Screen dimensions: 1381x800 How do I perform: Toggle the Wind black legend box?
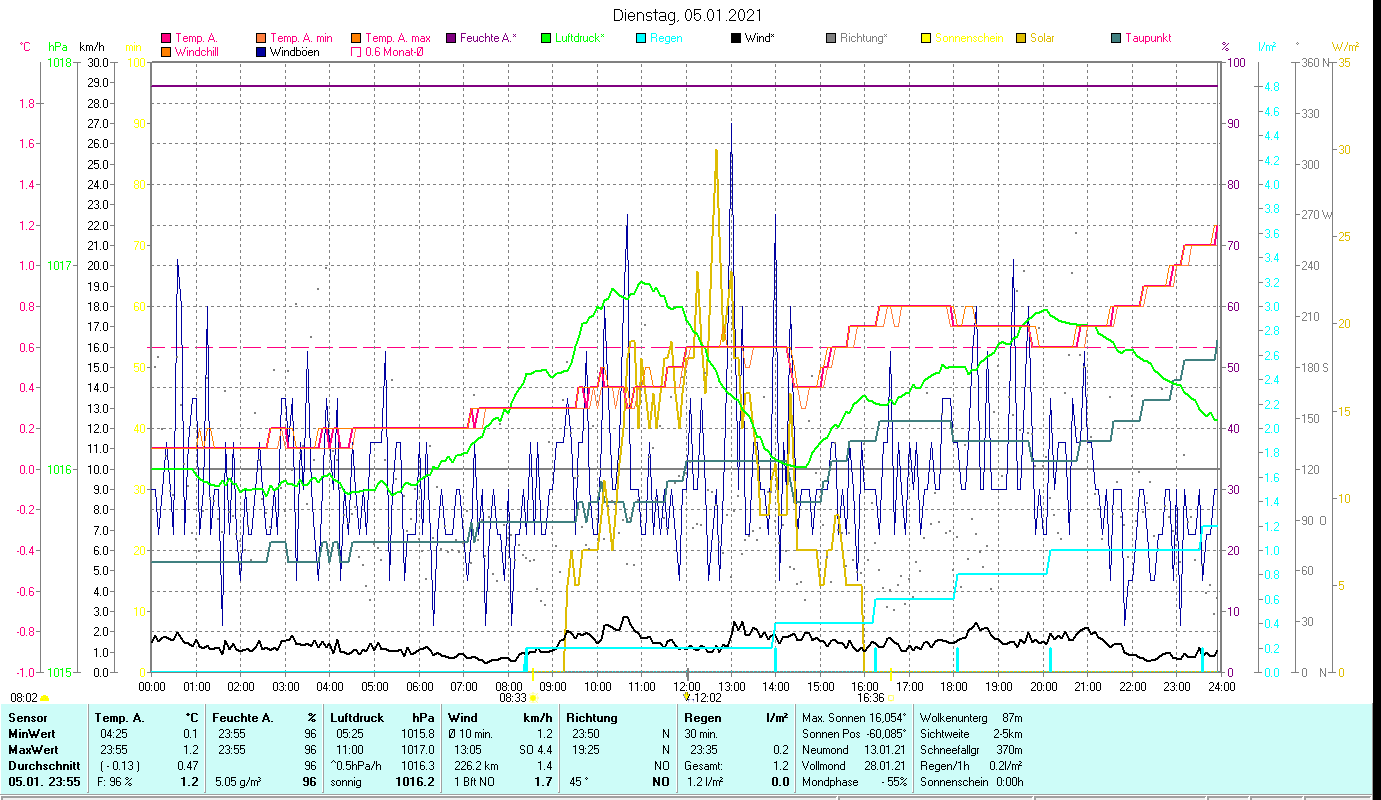pyautogui.click(x=736, y=39)
